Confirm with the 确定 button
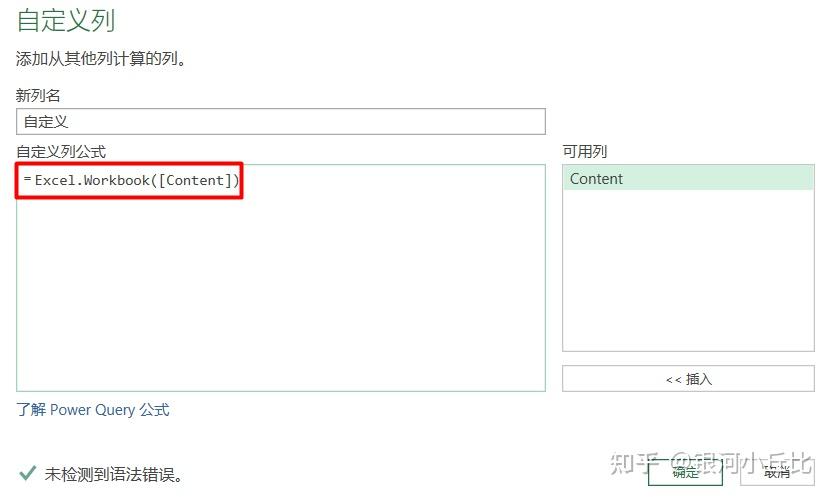Viewport: 833px width, 497px height. click(x=685, y=472)
